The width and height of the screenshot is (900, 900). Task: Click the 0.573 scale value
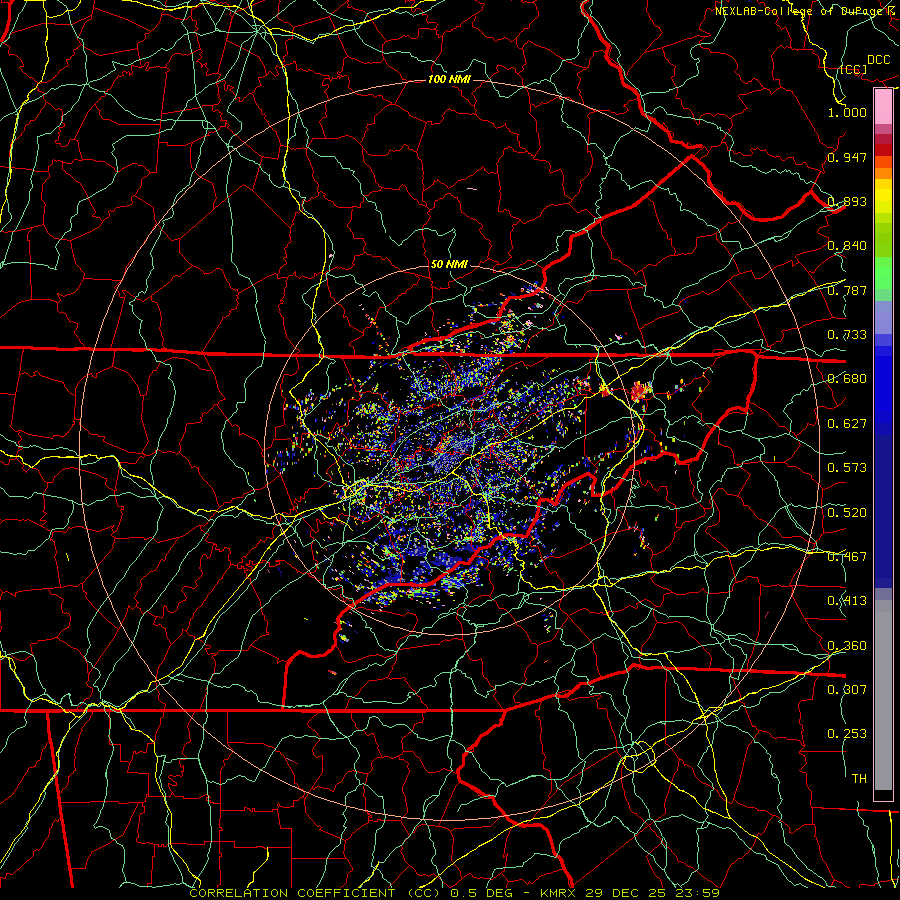pos(847,468)
